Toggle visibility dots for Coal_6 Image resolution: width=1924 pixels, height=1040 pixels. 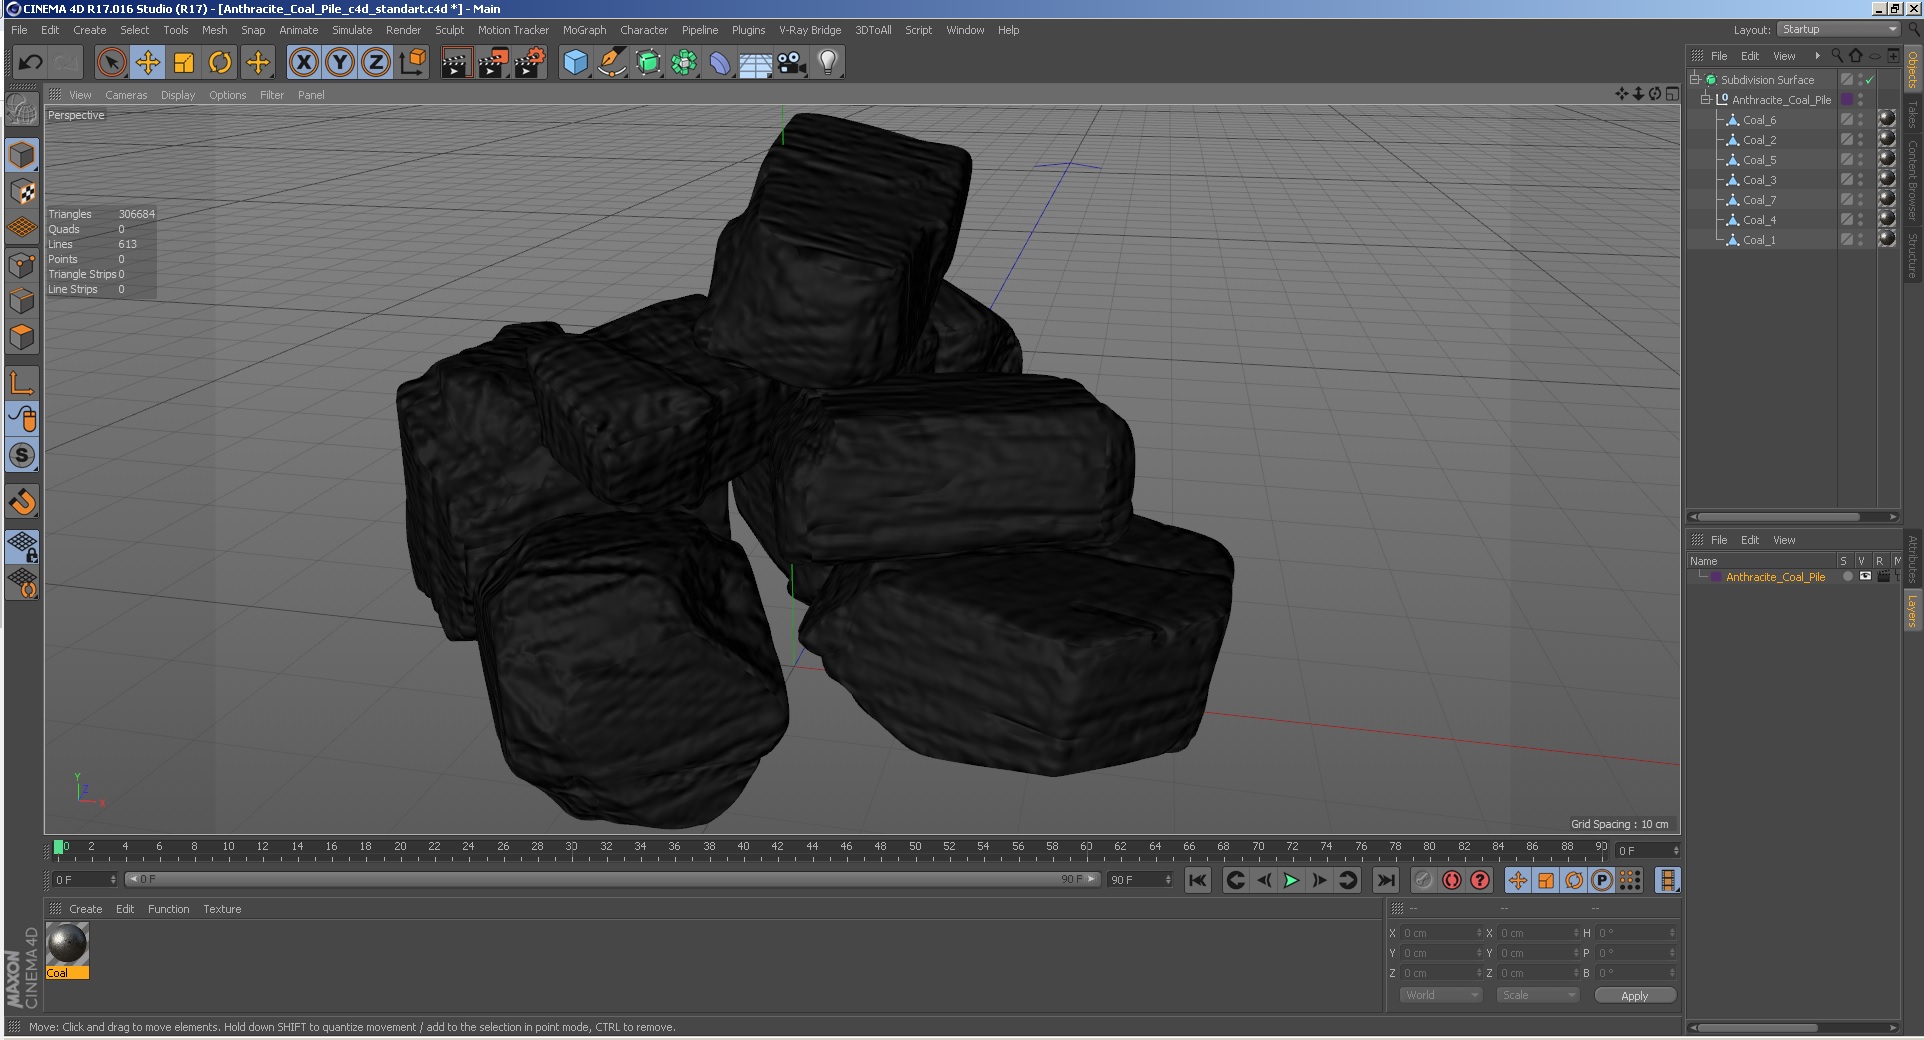tap(1860, 120)
